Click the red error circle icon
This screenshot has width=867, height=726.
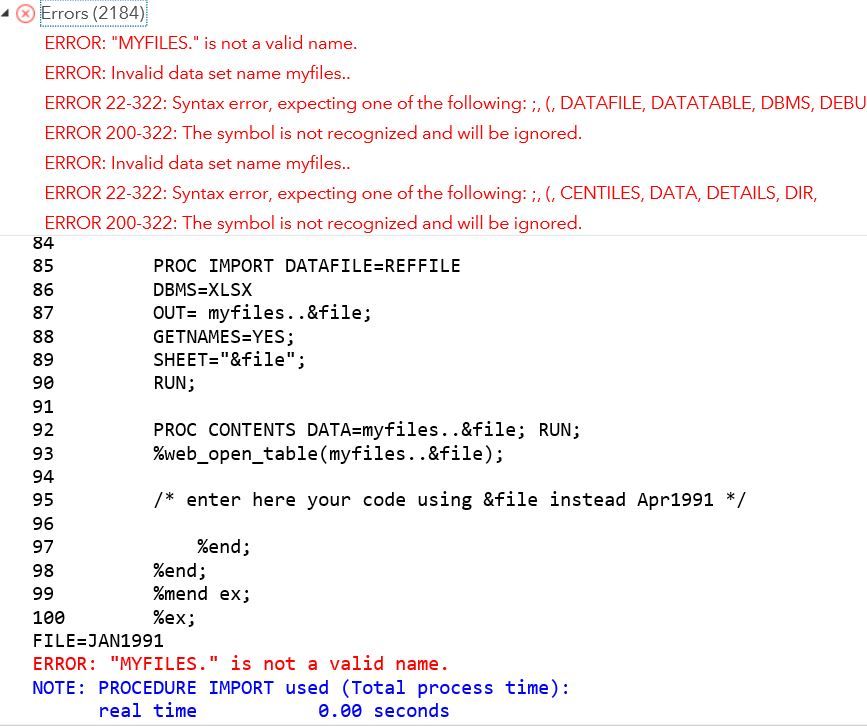(x=25, y=13)
